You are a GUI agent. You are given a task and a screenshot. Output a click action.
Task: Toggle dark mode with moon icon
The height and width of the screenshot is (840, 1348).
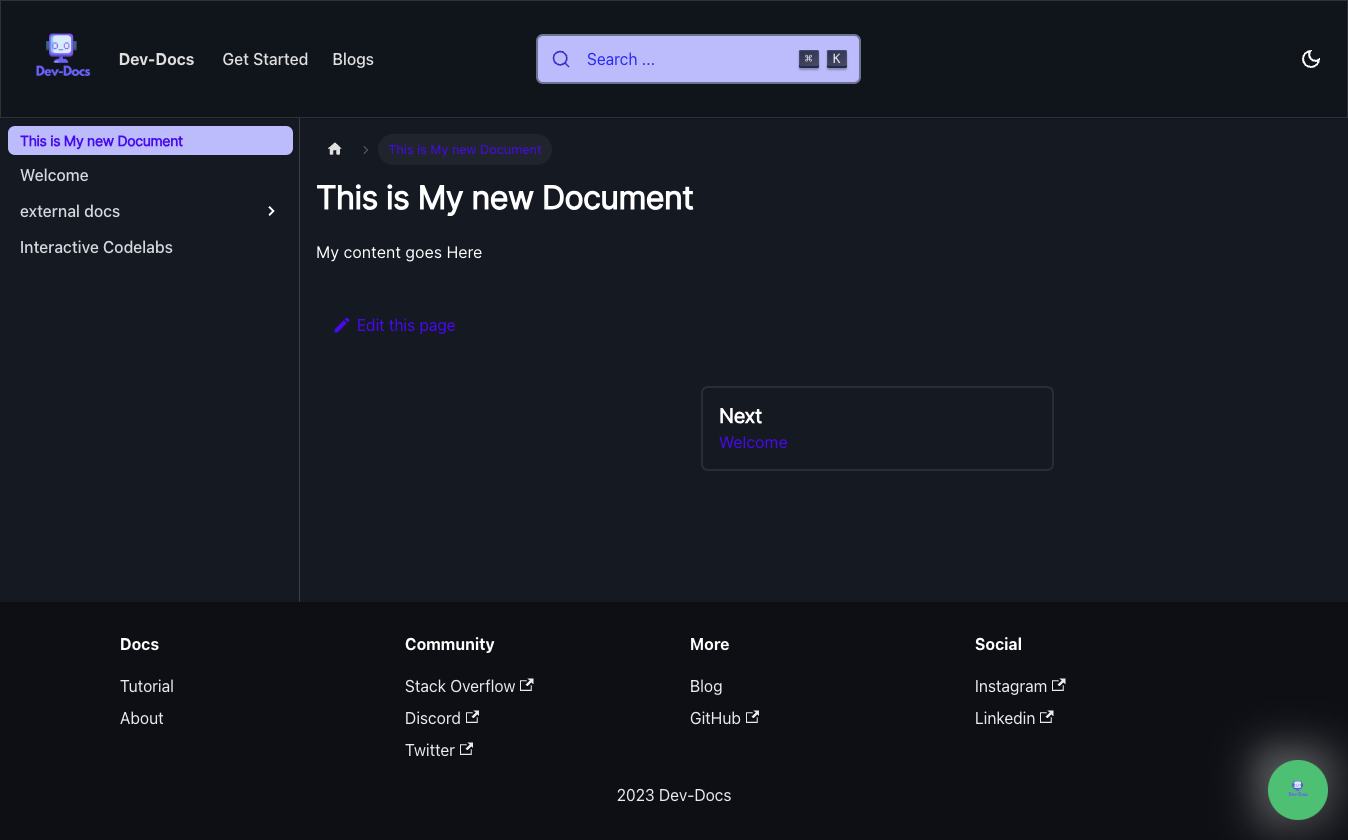[x=1311, y=59]
